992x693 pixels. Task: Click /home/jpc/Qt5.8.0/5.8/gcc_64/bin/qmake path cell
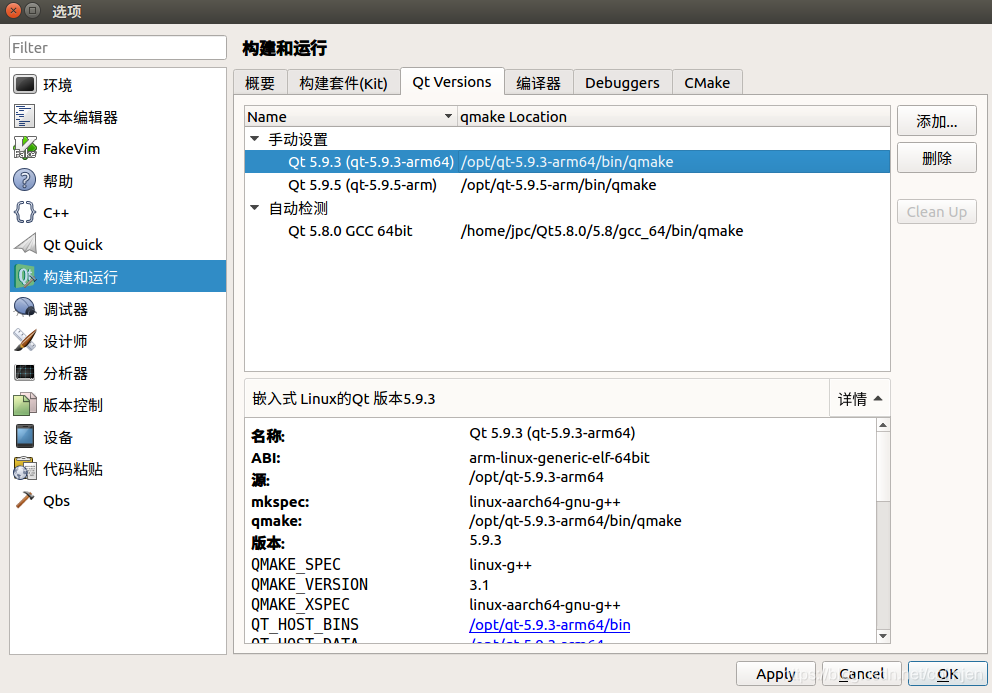(602, 231)
